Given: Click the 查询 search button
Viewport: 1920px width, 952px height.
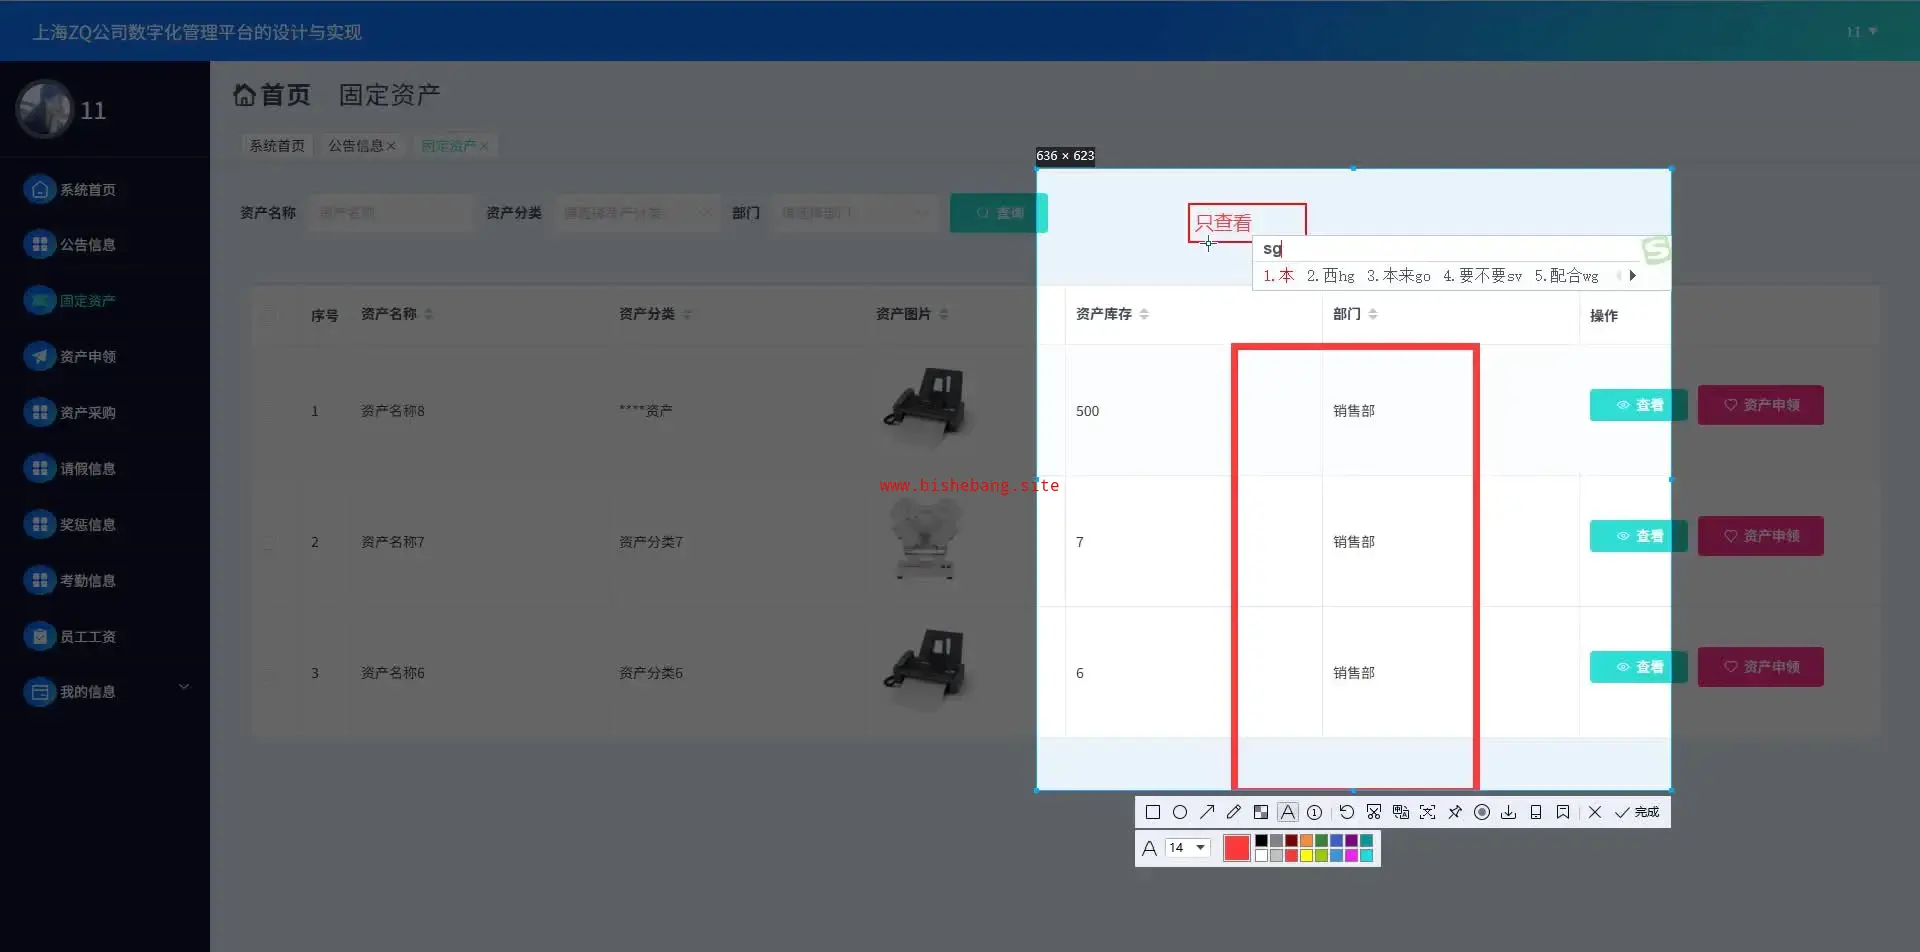Looking at the screenshot, I should [x=999, y=213].
